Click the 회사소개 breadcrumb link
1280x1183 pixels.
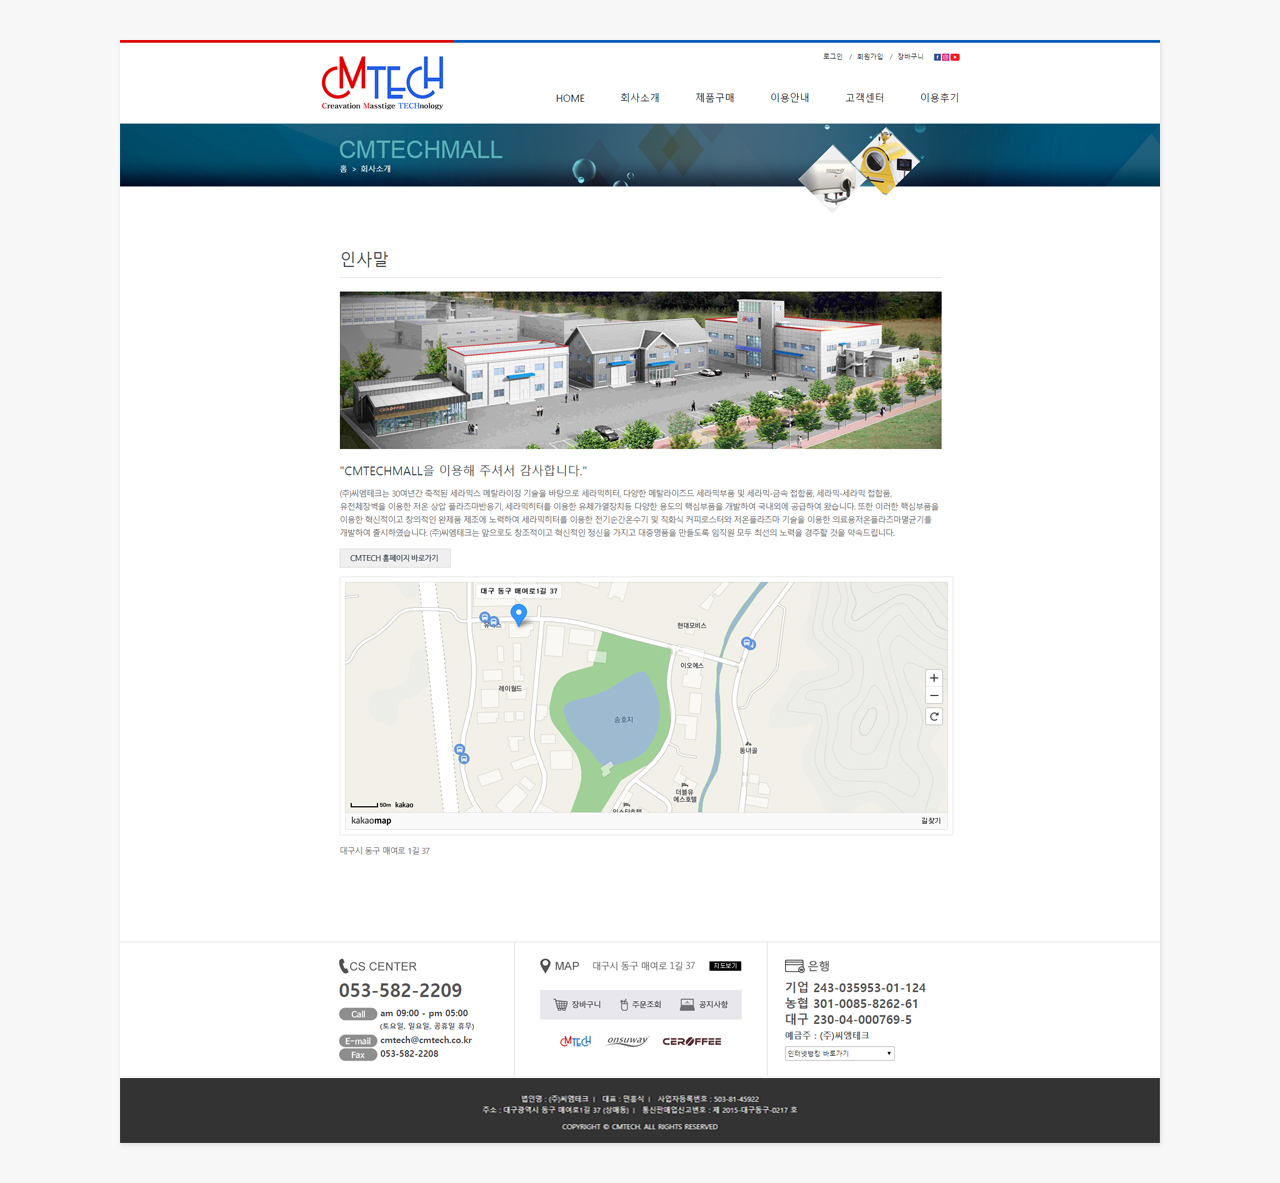coord(376,169)
